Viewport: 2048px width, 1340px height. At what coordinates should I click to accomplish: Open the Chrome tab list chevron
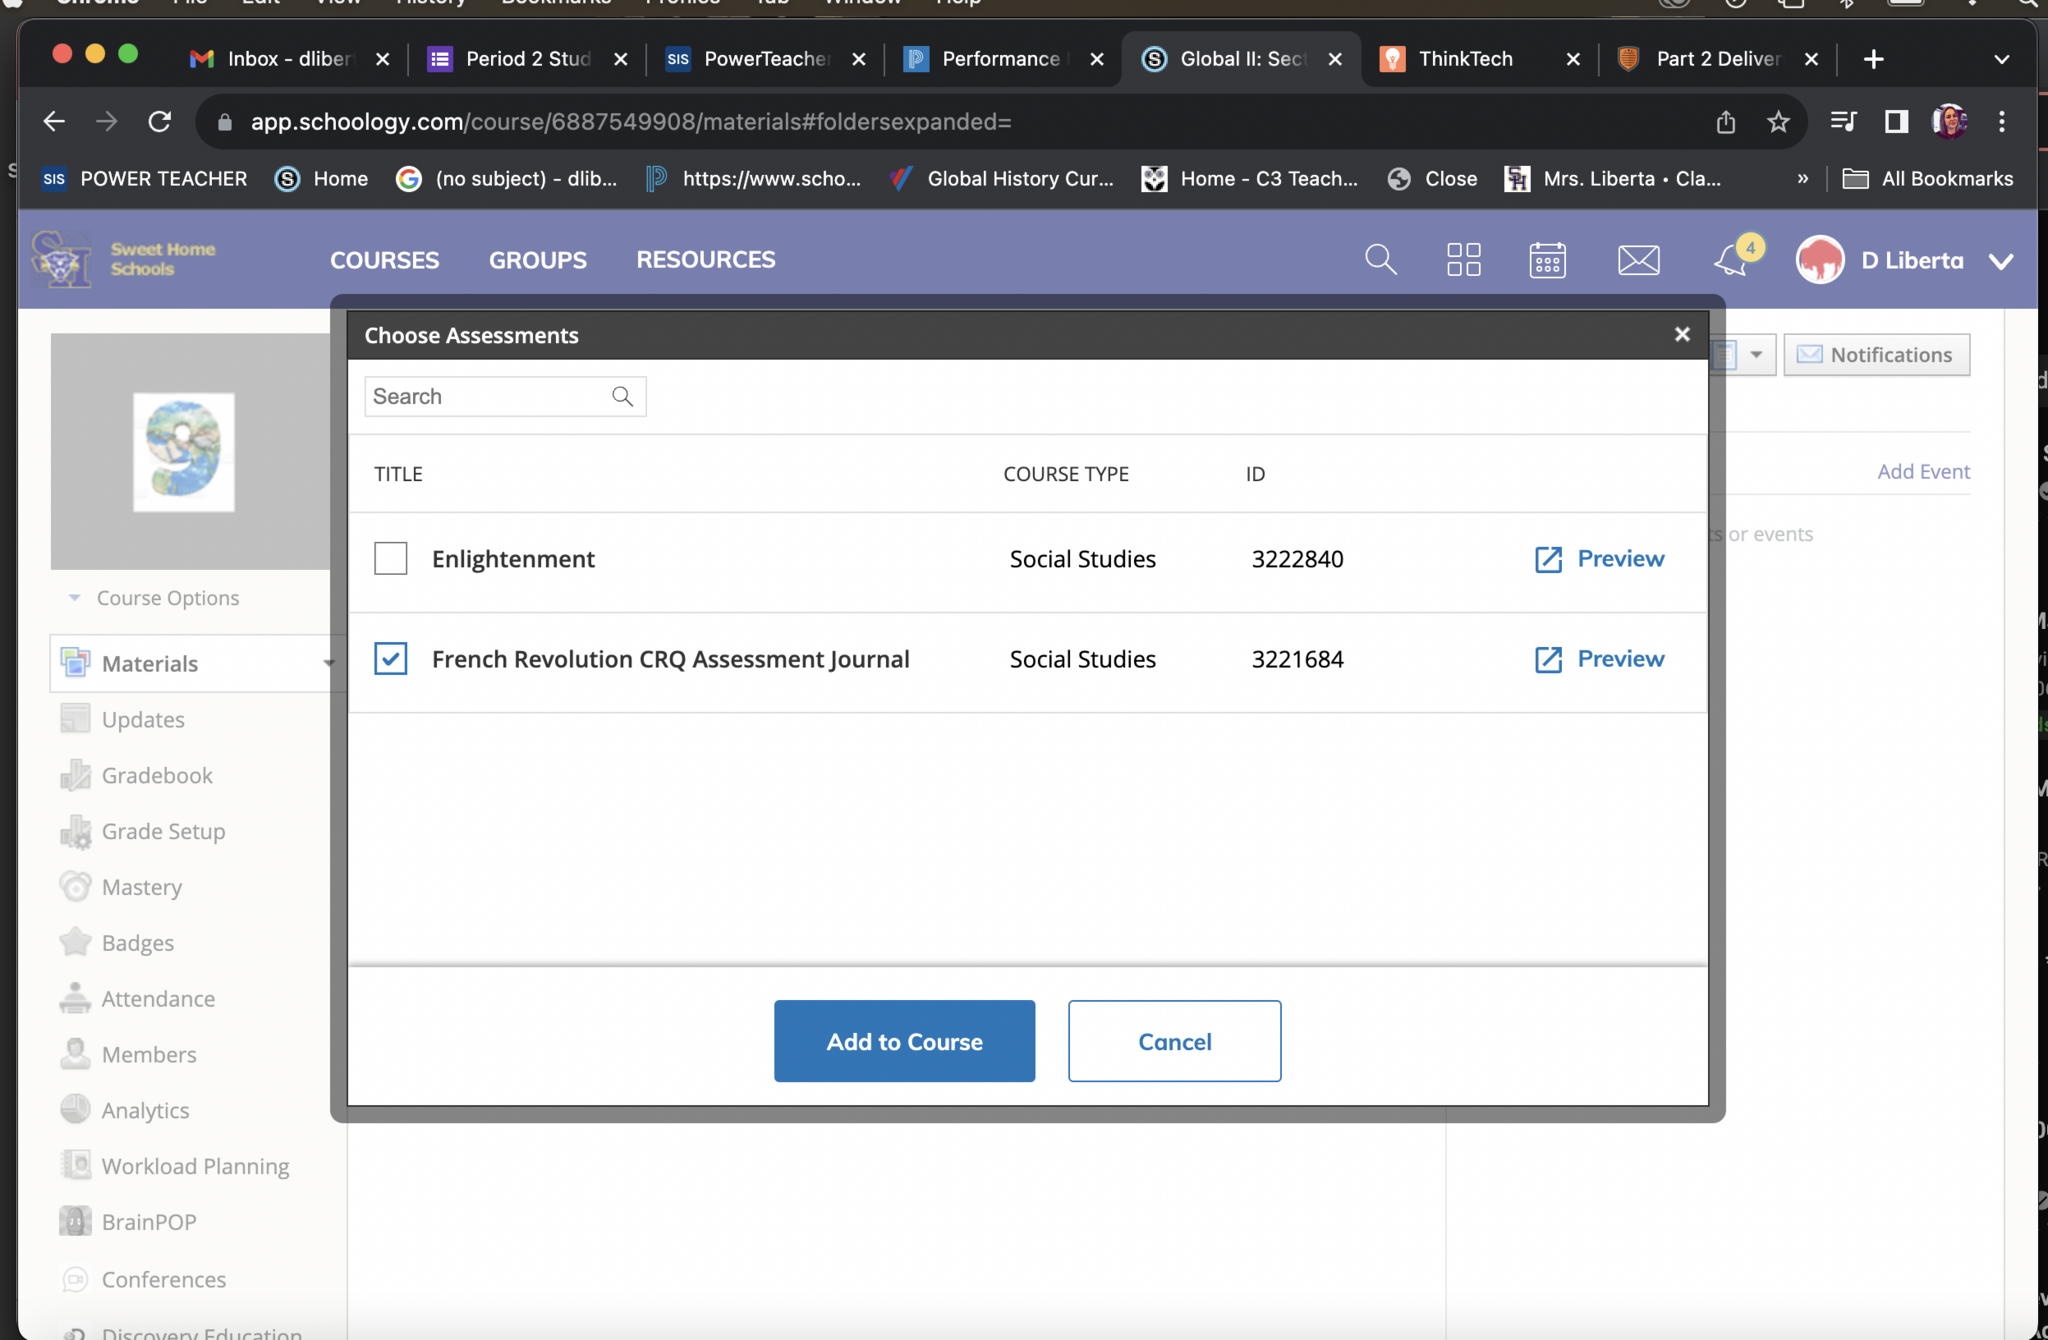(x=2001, y=59)
